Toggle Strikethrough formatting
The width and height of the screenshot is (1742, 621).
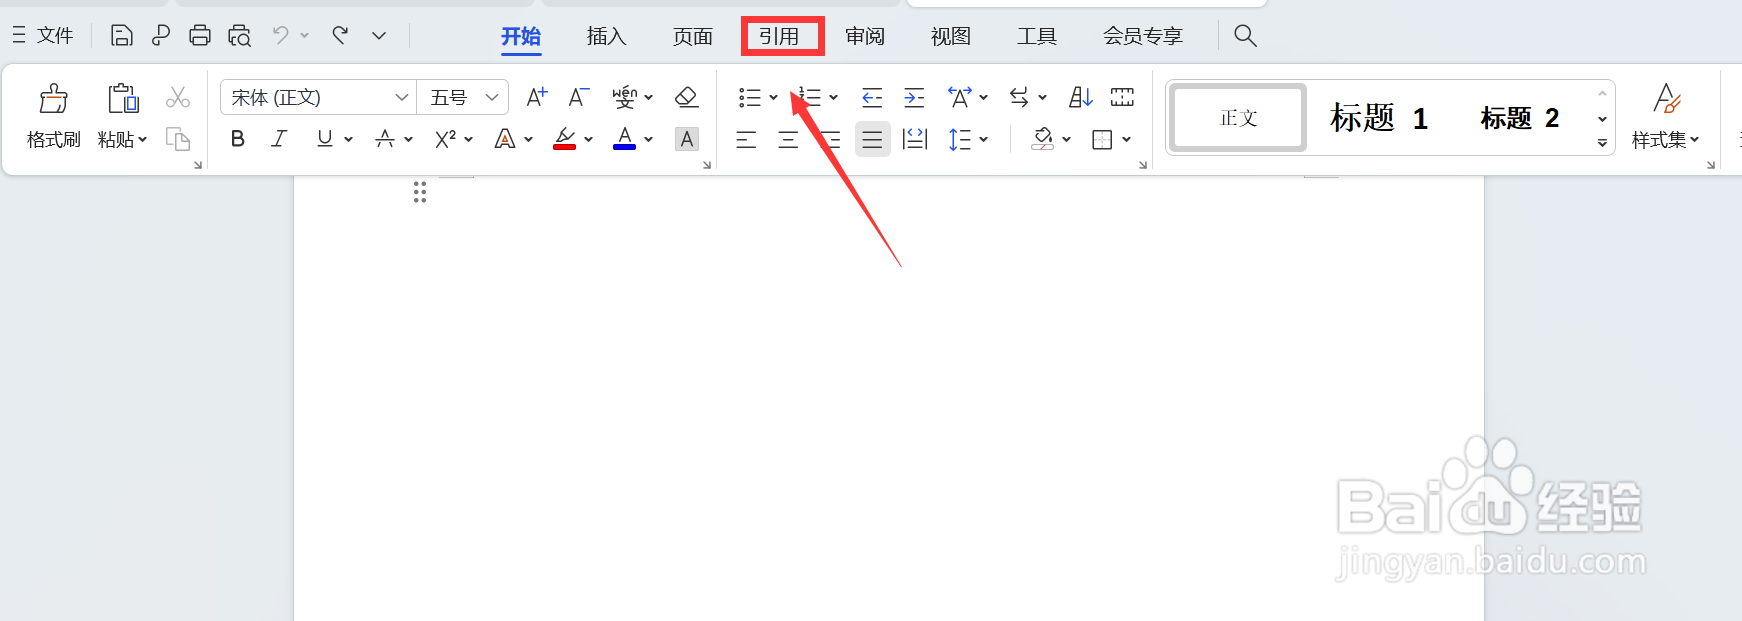click(x=385, y=139)
